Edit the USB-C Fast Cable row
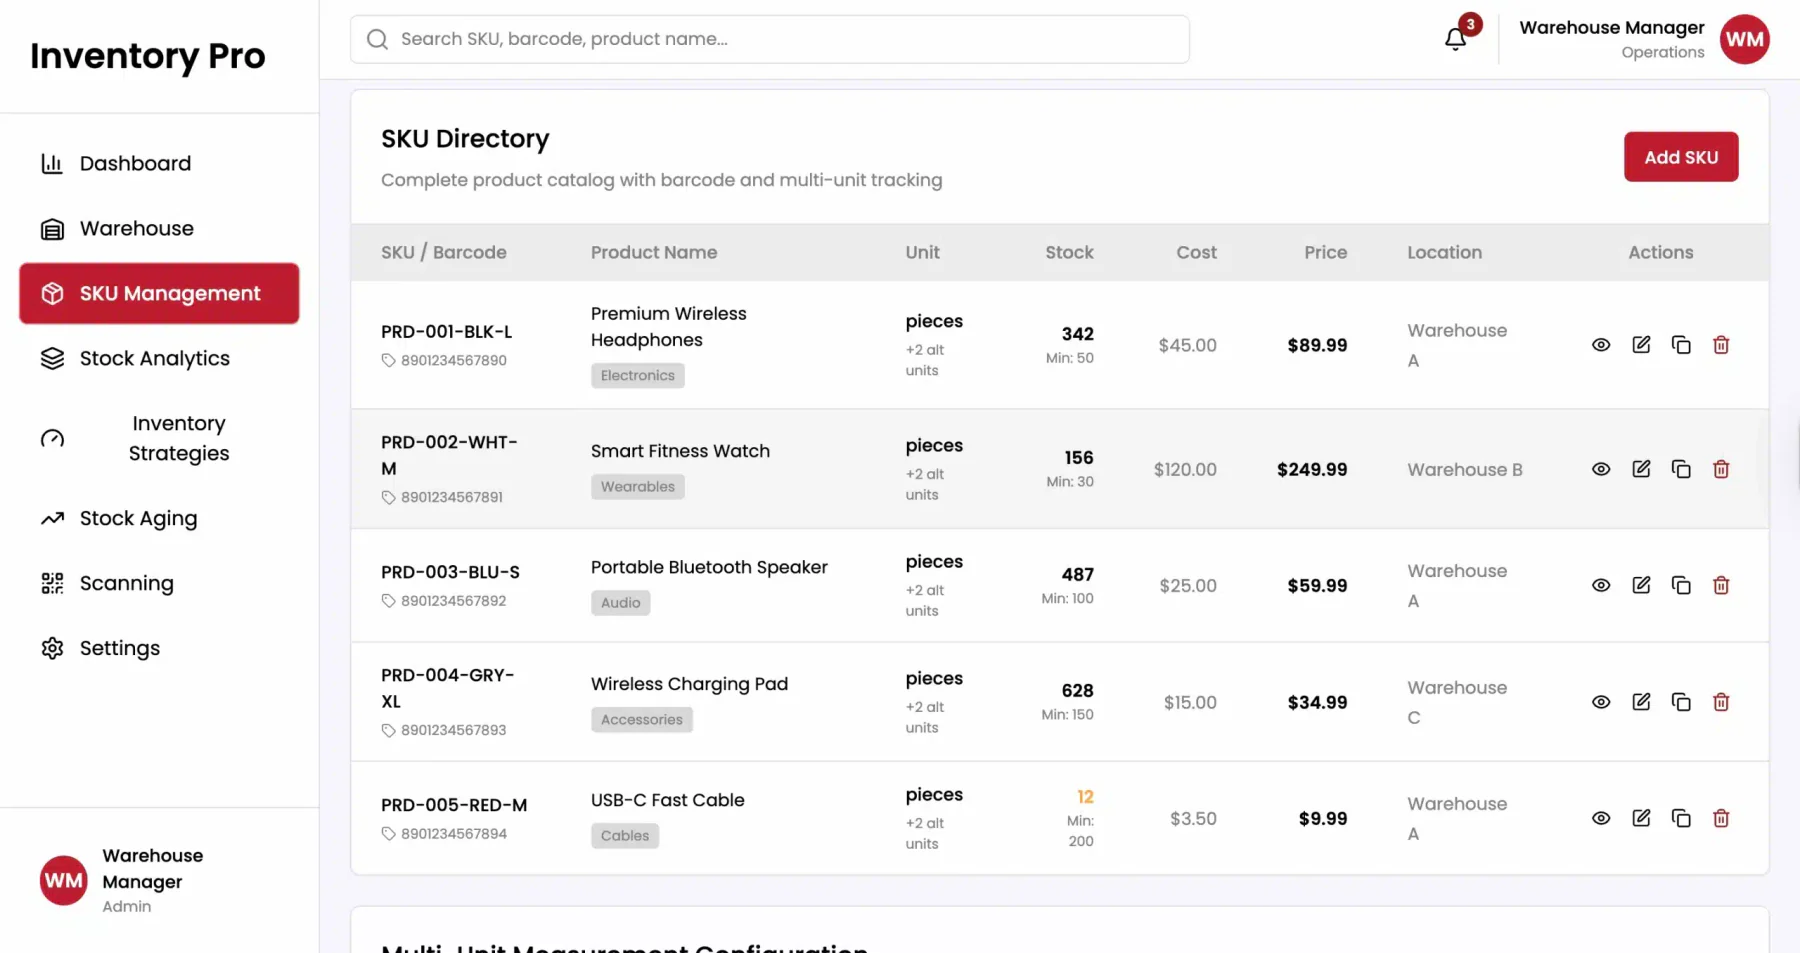The image size is (1800, 953). point(1641,818)
